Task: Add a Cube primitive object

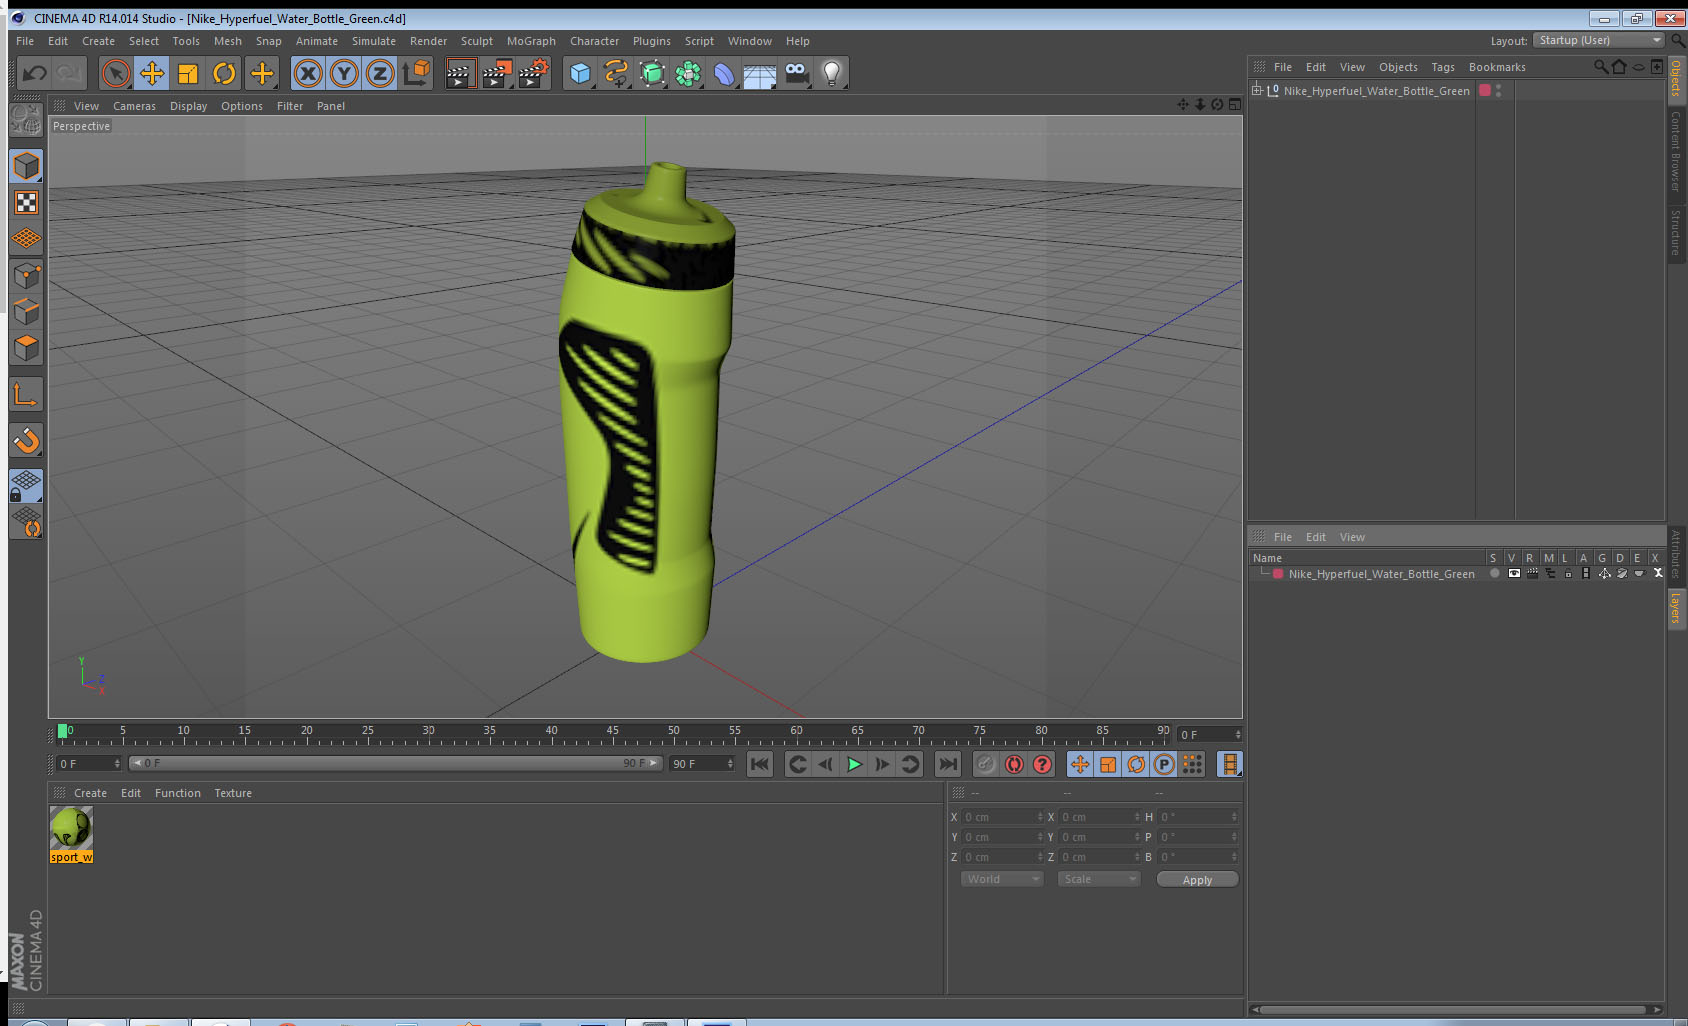Action: click(x=580, y=73)
